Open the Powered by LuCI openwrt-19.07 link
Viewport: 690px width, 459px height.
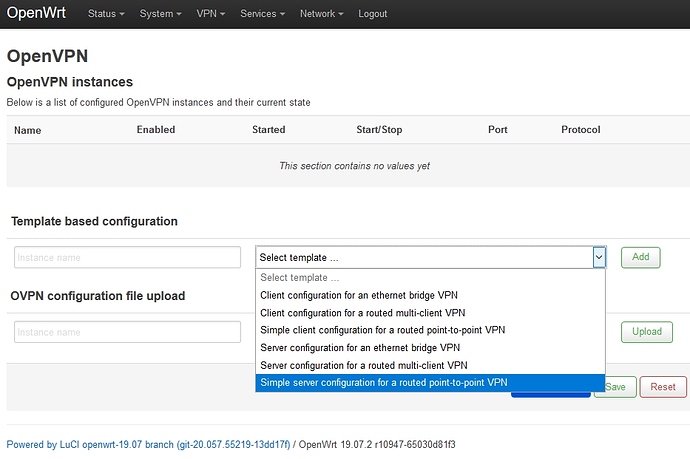[x=148, y=444]
